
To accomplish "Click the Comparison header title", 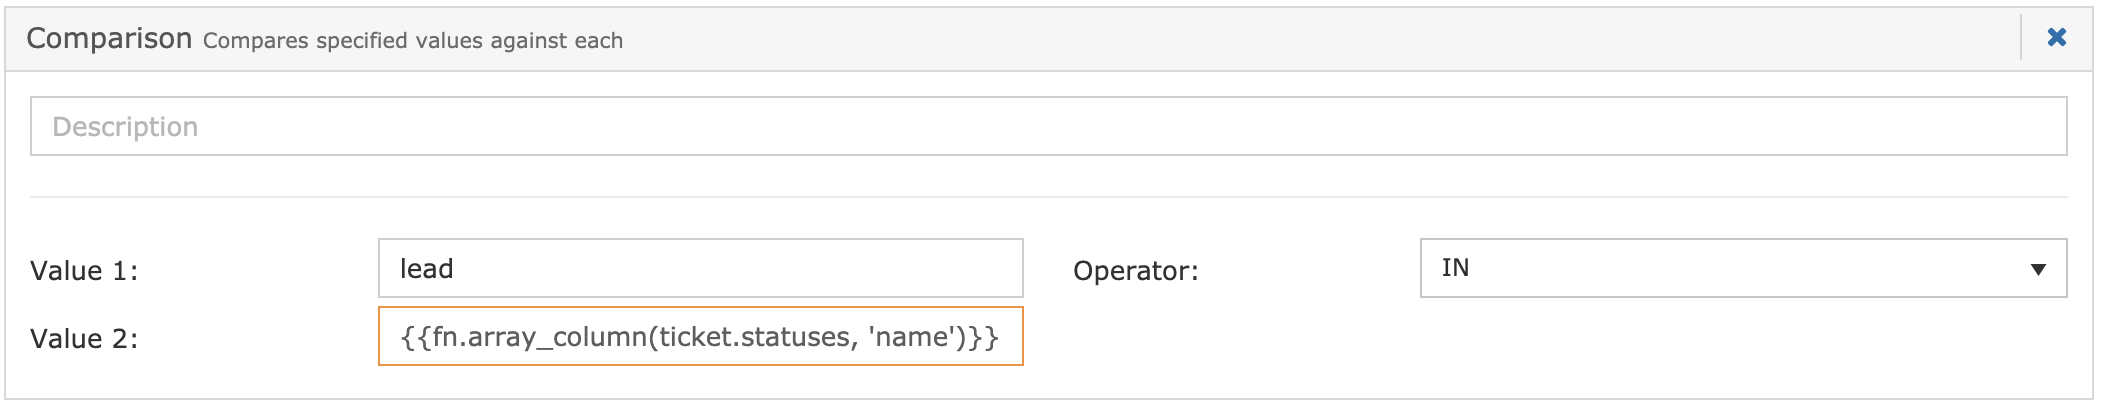I will pos(109,38).
